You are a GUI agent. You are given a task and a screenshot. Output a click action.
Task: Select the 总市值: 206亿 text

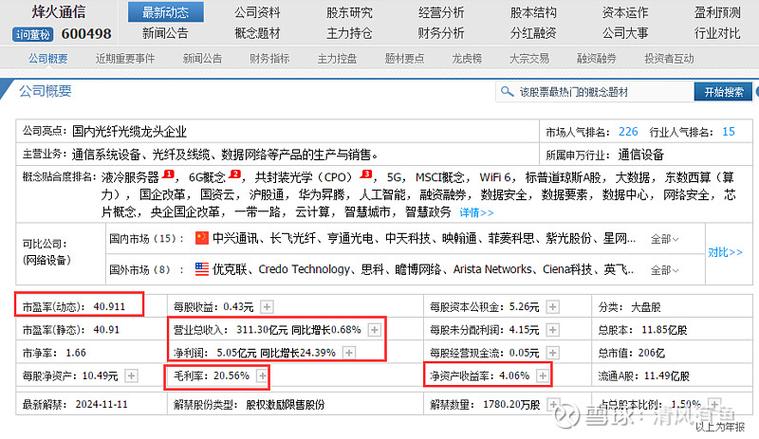[632, 353]
